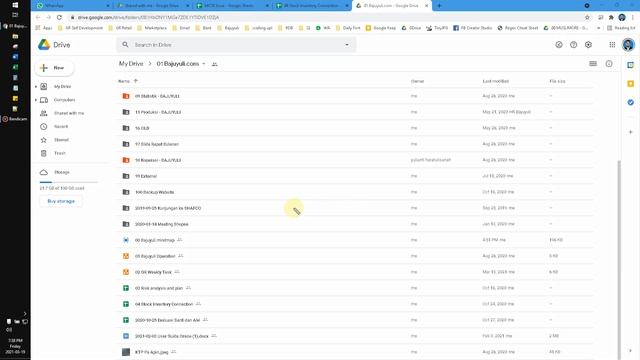Click the New button
Image resolution: width=640 pixels, height=360 pixels.
coord(54,68)
